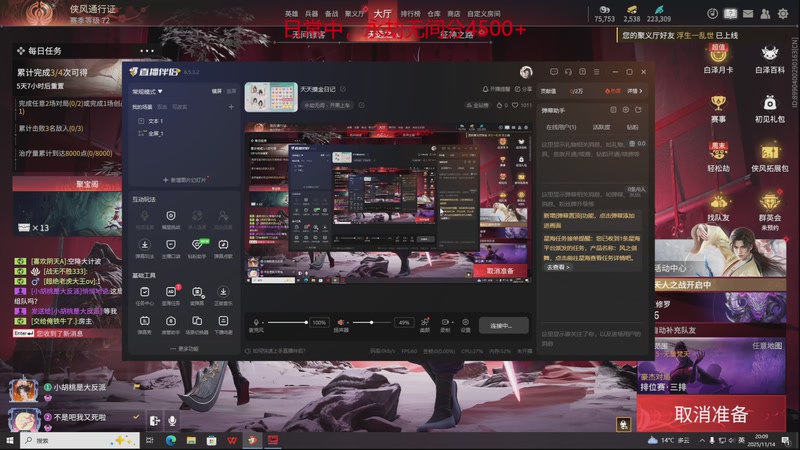Open the 场景切换器 scene switcher tool
Screen dimensions: 800x450
(197, 324)
